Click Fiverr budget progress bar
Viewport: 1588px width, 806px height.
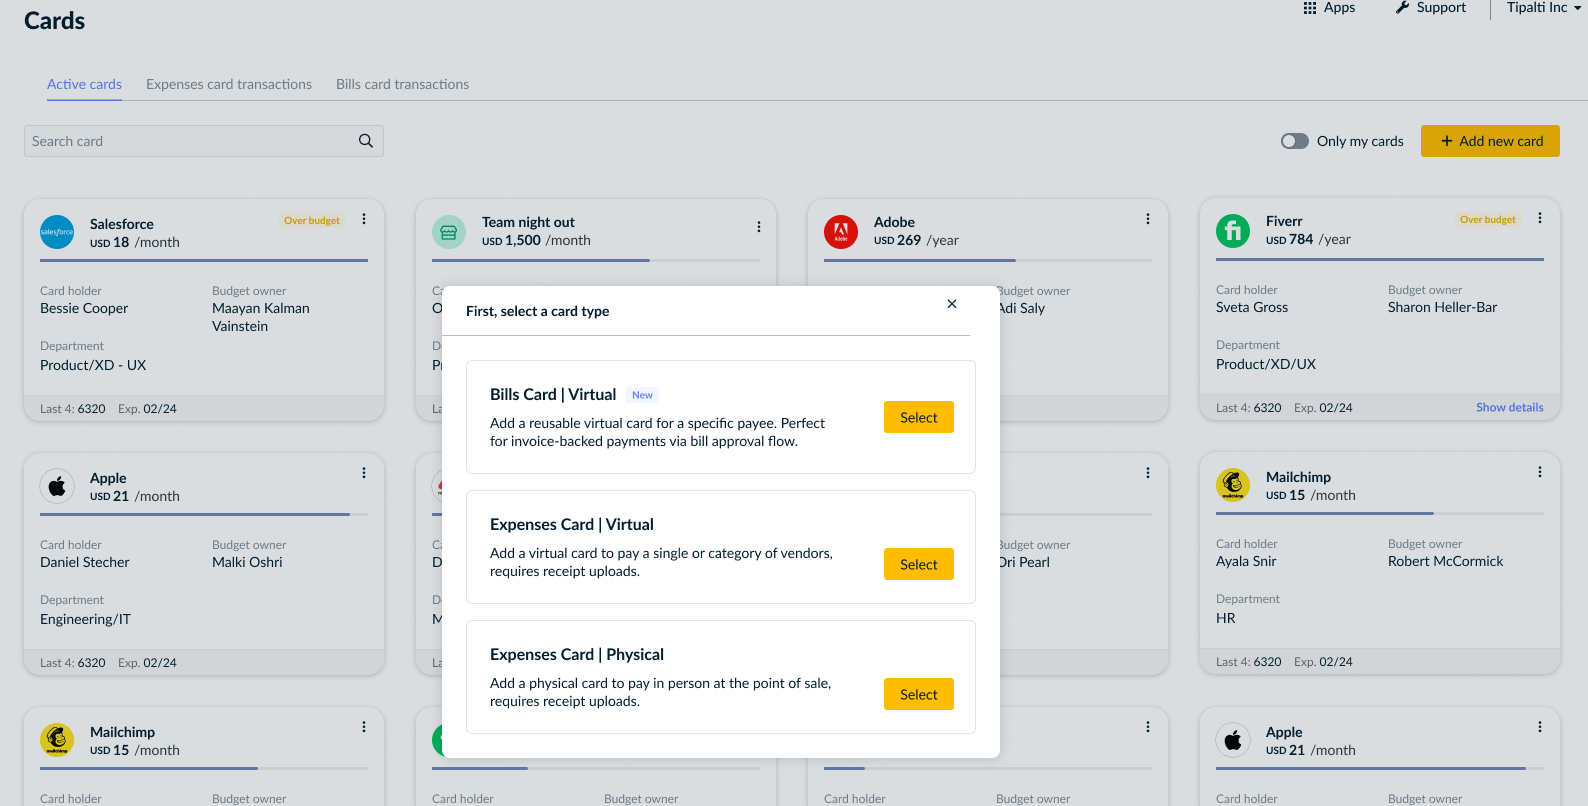(x=1380, y=260)
